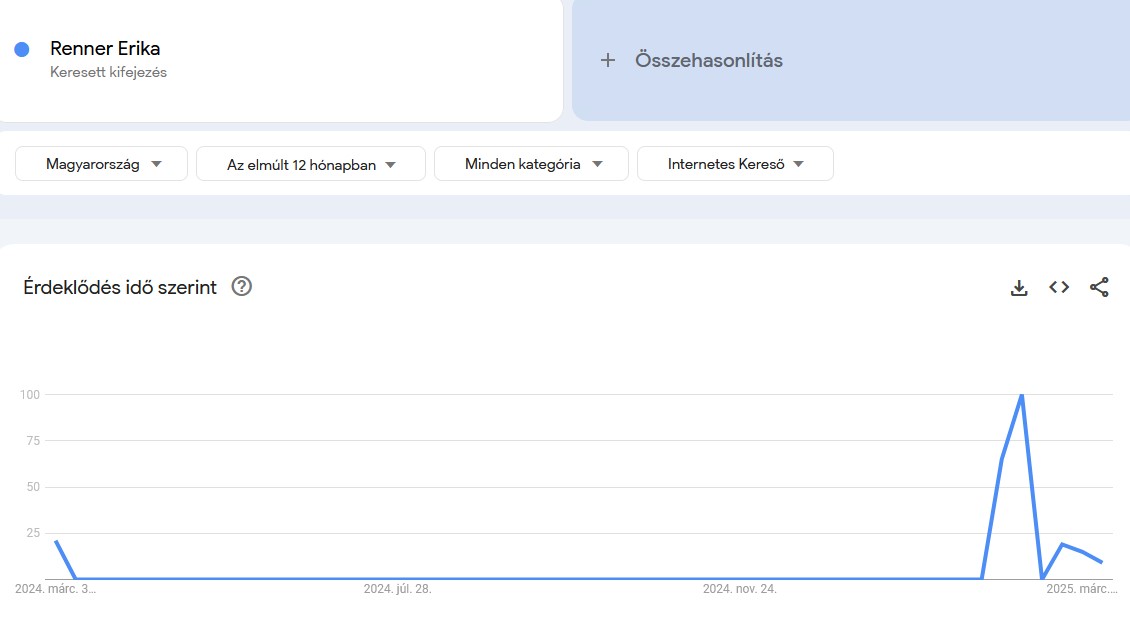The image size is (1130, 640).
Task: Open the Az elmúlt 12 hónapban time dropdown
Action: (x=311, y=163)
